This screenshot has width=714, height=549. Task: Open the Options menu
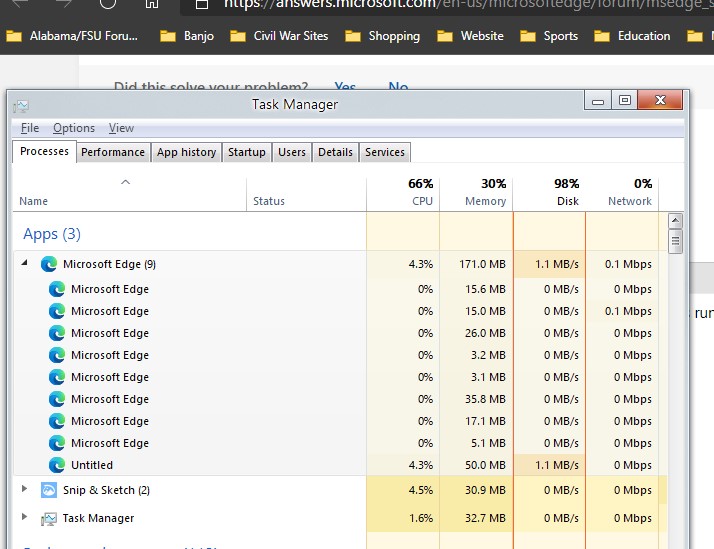(74, 128)
